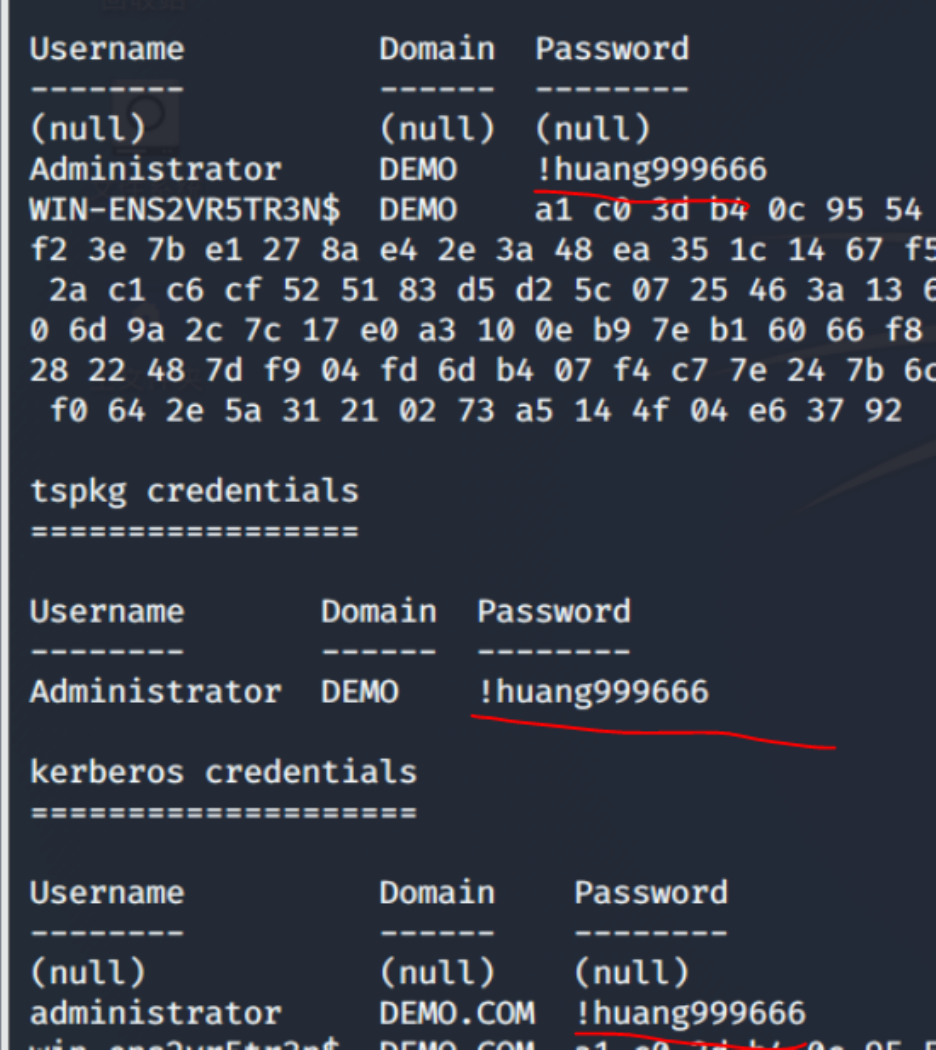Click DEMO.COM domain in the administrator row
The width and height of the screenshot is (936, 1050).
[456, 1013]
